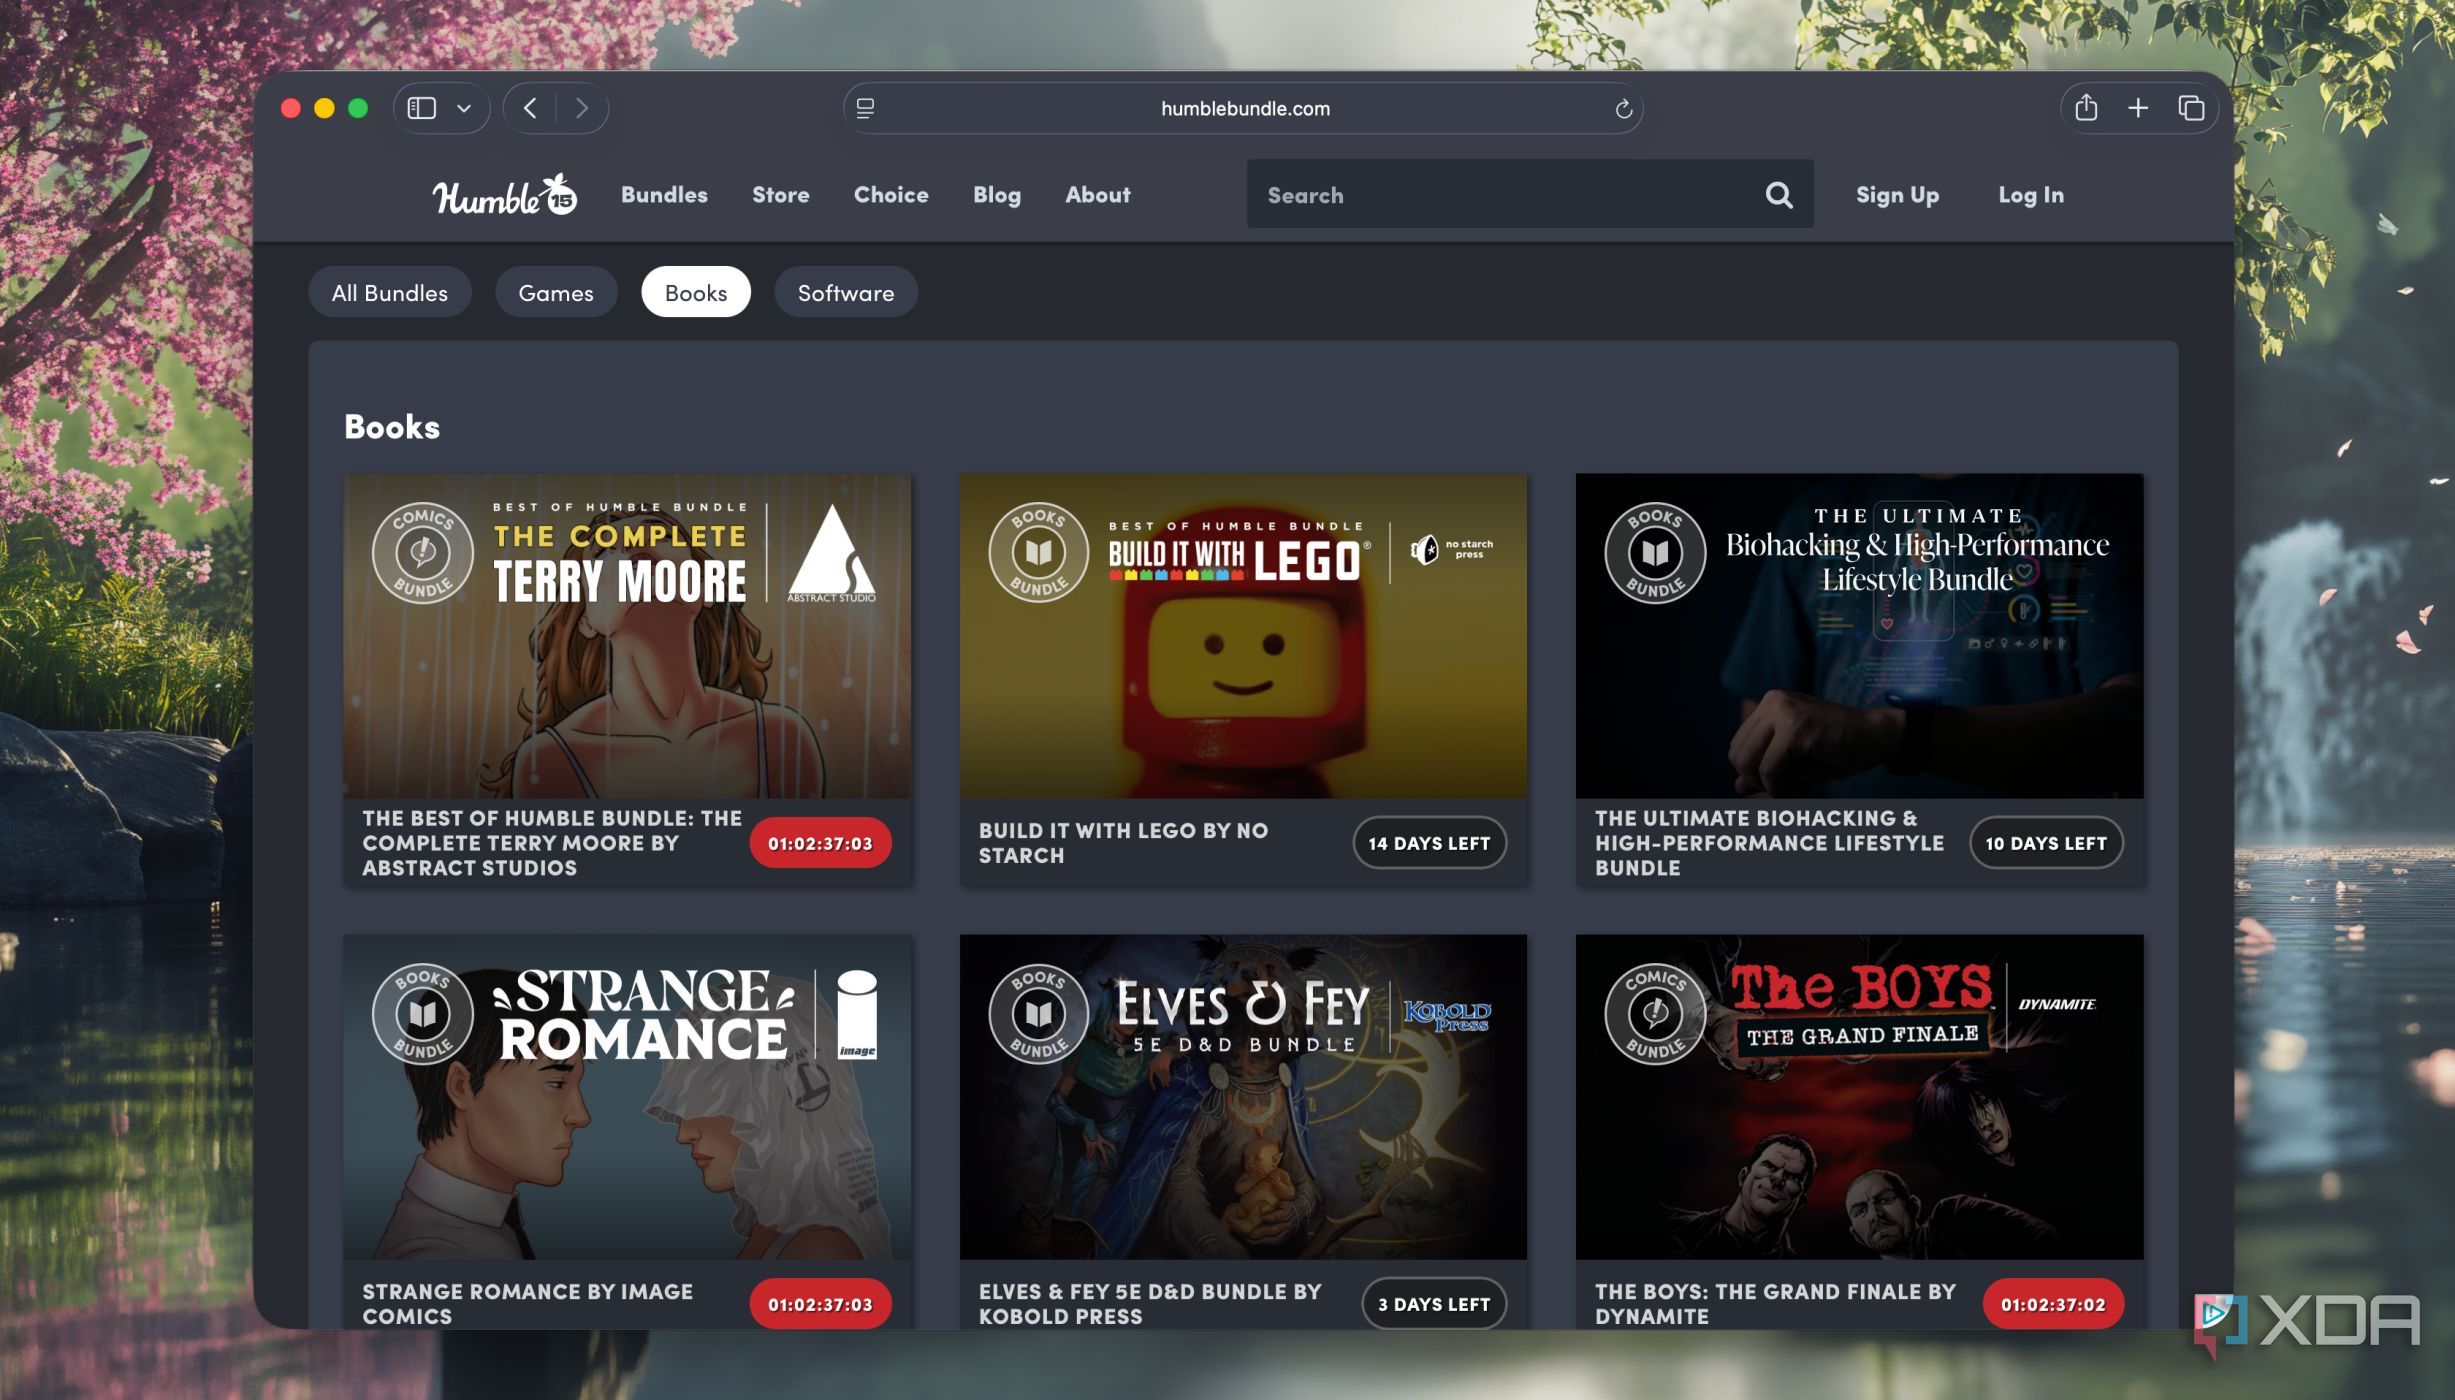
Task: Click the page settings icon in address bar
Action: point(866,108)
